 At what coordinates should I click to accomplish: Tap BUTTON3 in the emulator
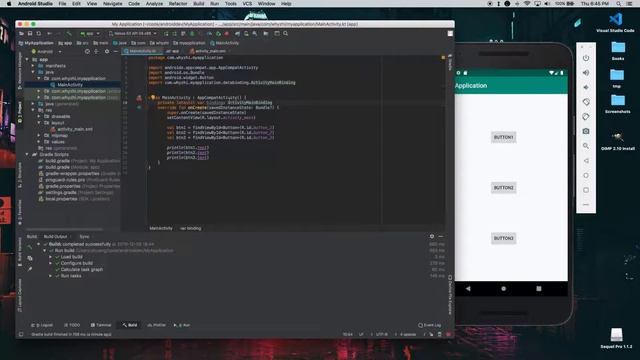pyautogui.click(x=503, y=238)
